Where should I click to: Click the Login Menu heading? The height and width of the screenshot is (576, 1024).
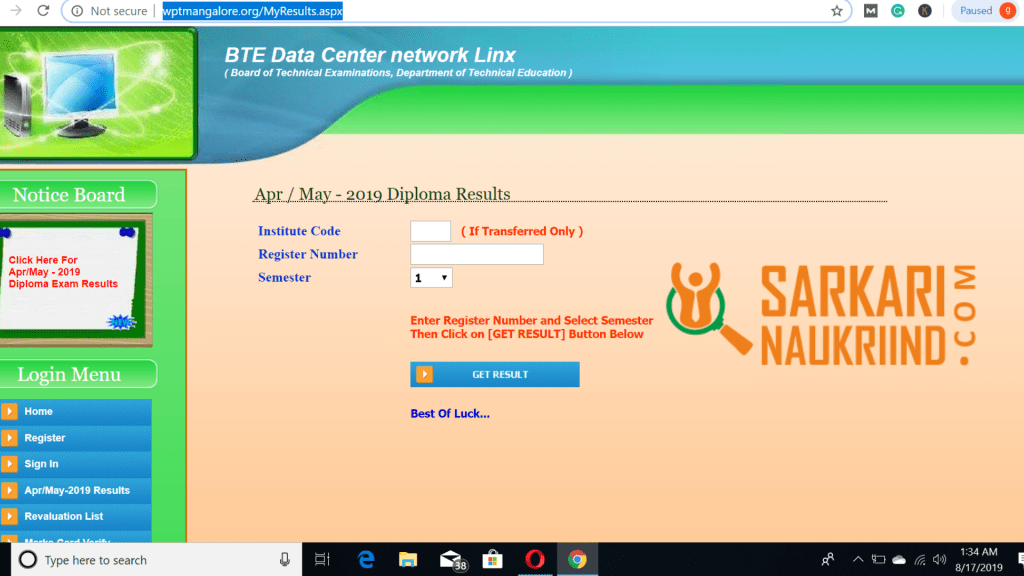click(69, 374)
